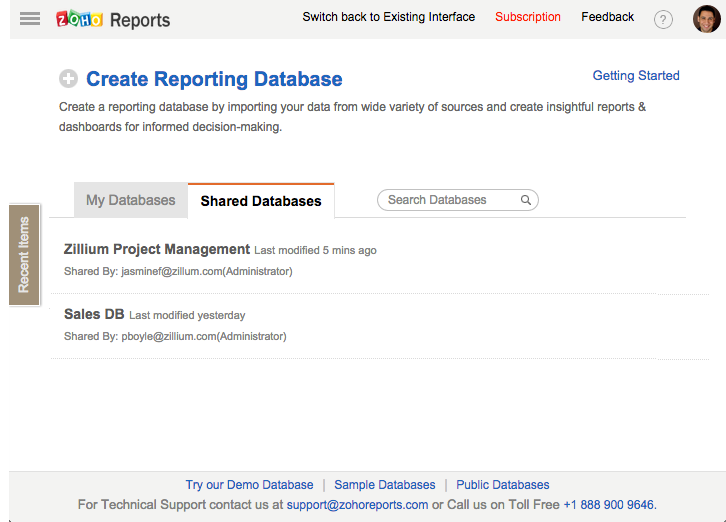Open the help question mark icon
This screenshot has width=726, height=522.
pos(663,20)
